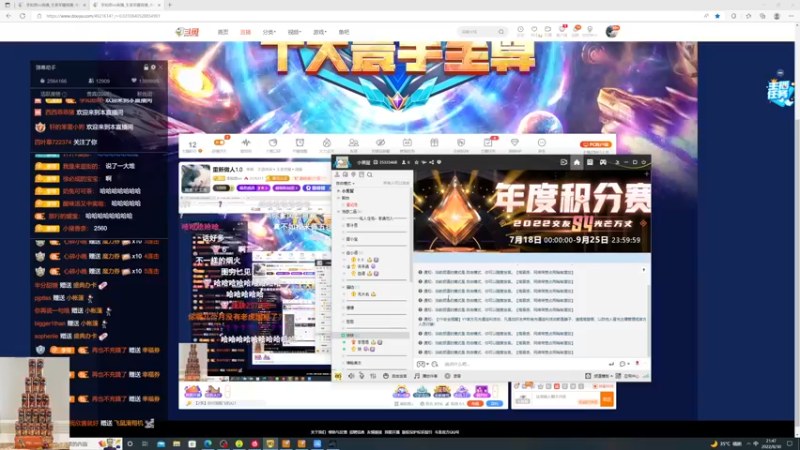Click the 年度积分赛 banner in YY window

[532, 211]
